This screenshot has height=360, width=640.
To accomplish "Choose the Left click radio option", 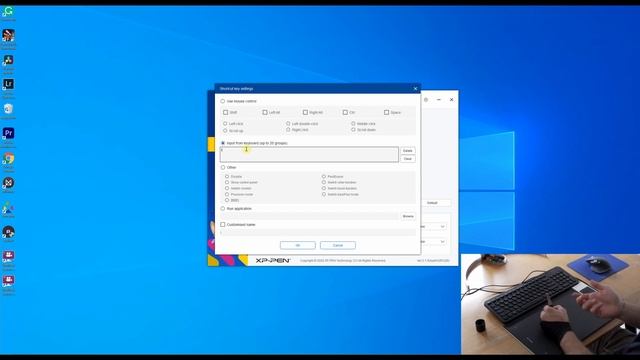I will click(x=225, y=123).
